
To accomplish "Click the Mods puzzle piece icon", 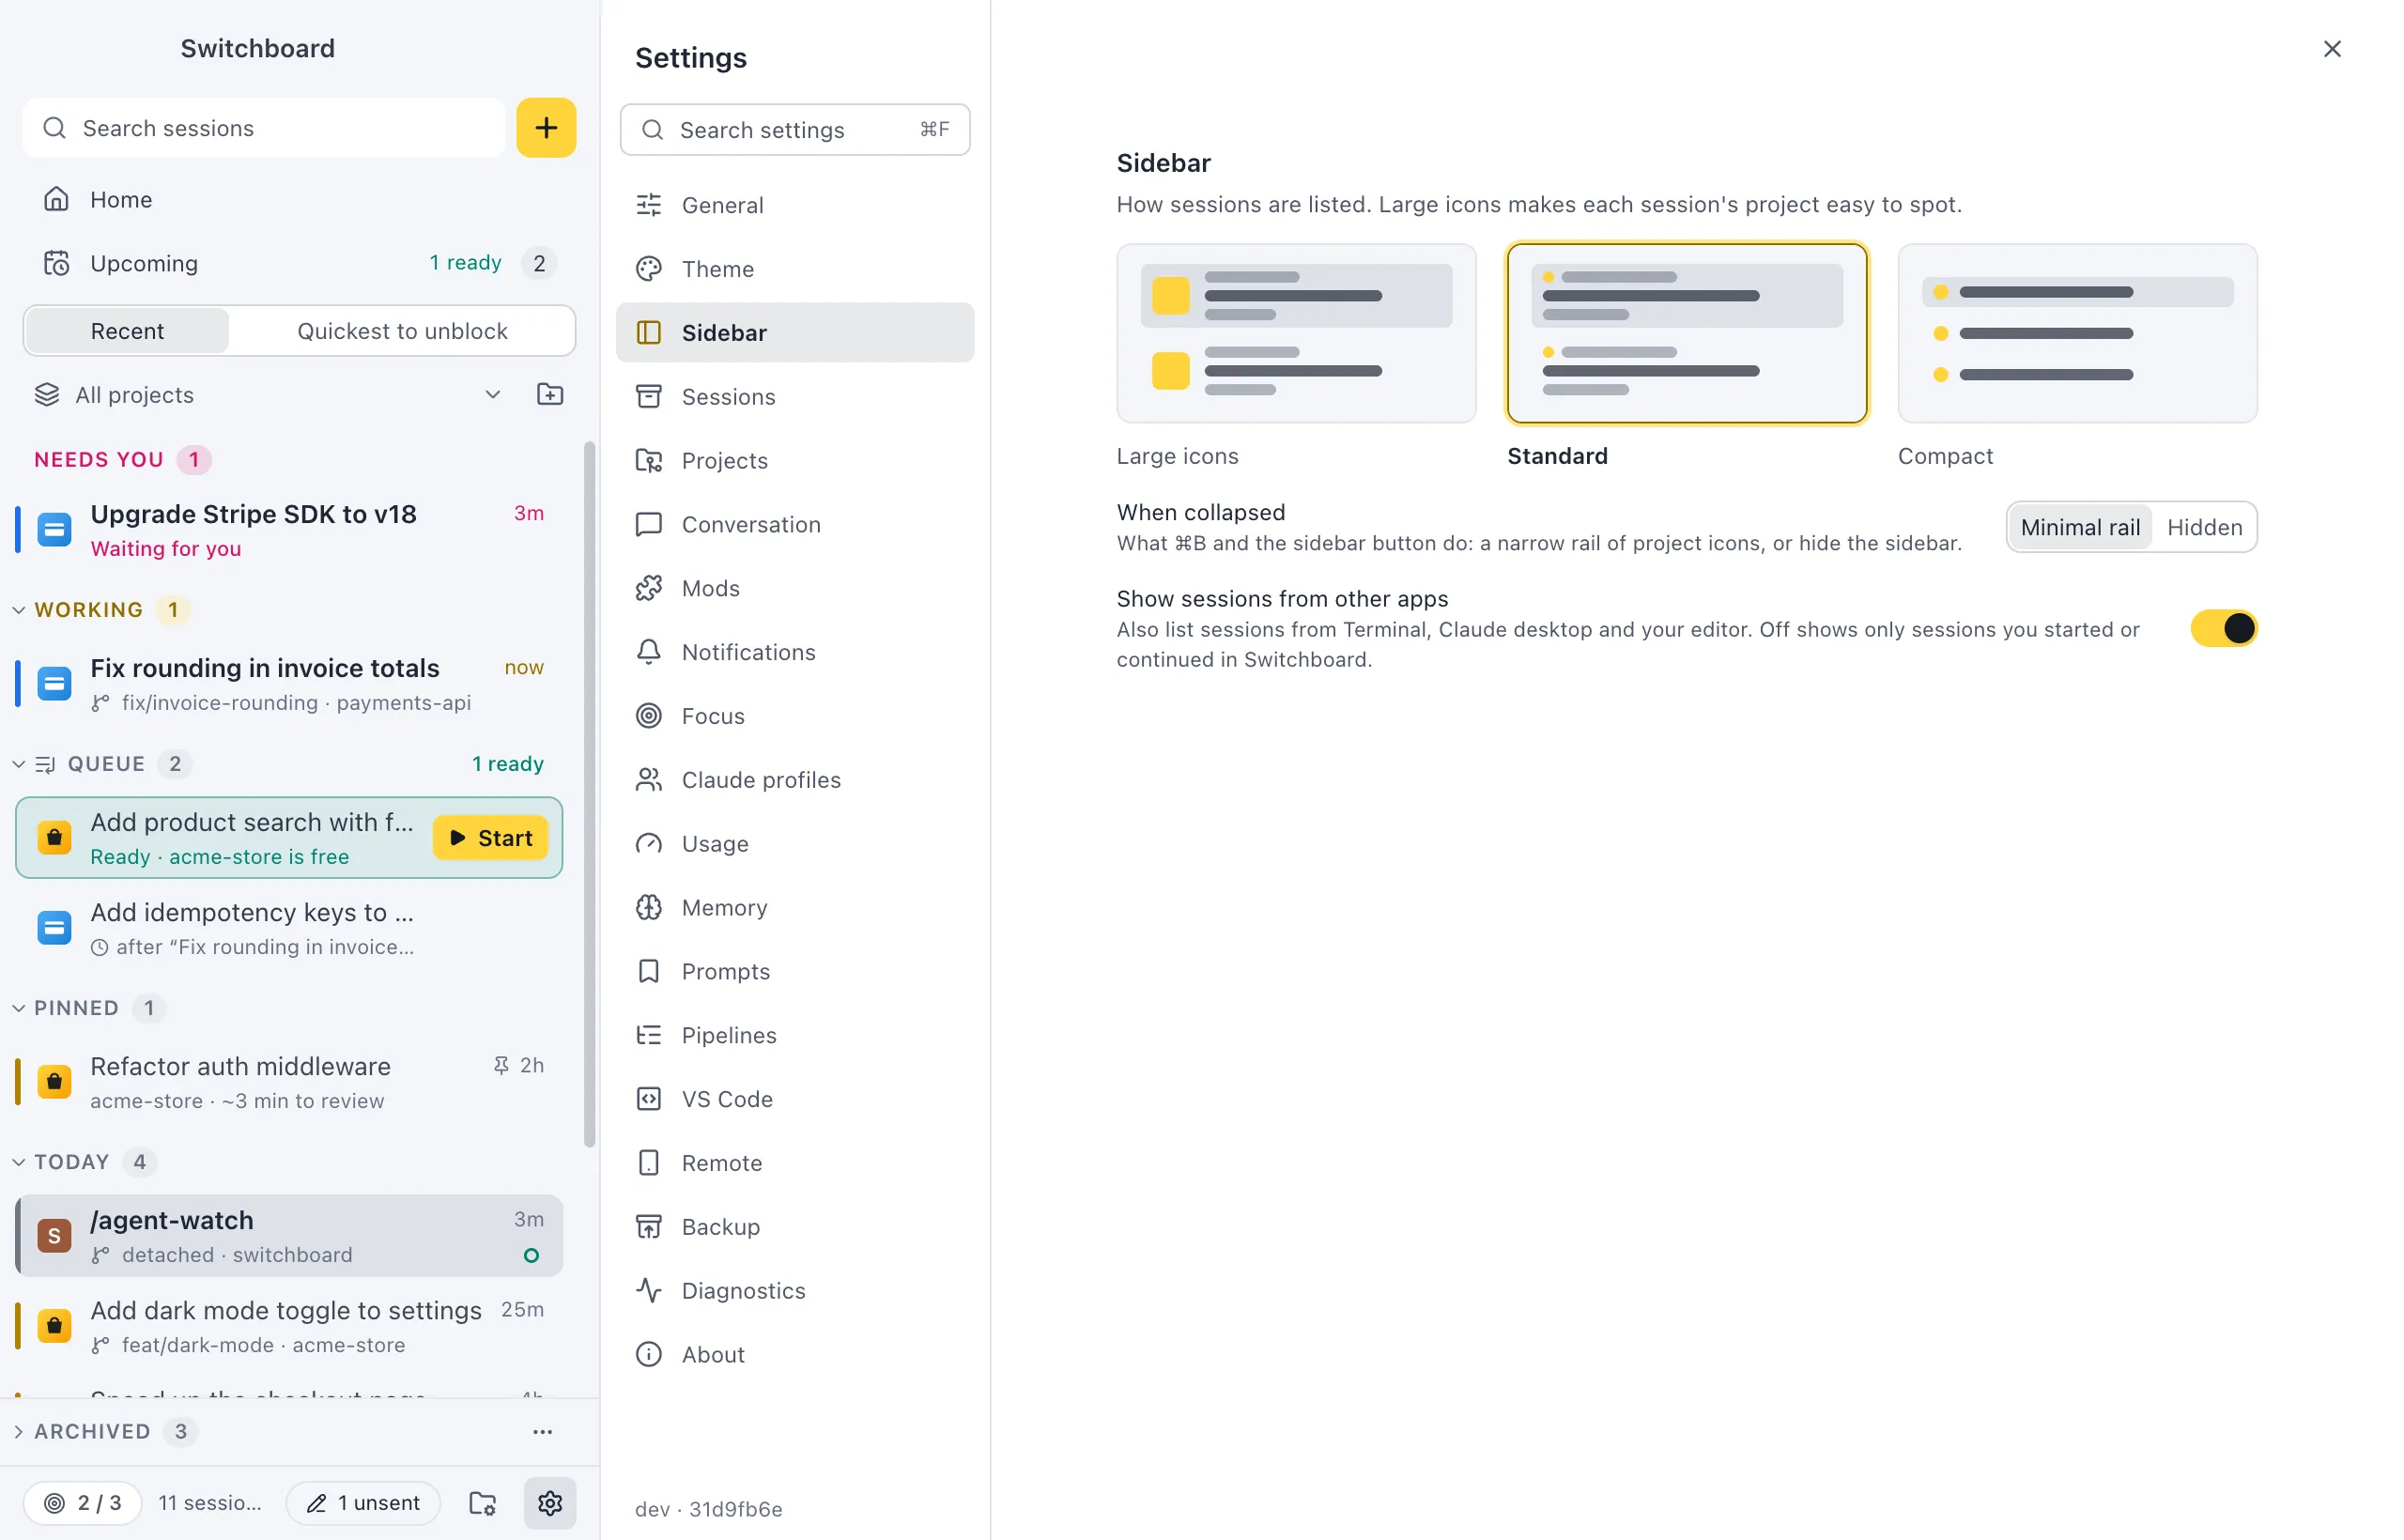I will [x=649, y=588].
